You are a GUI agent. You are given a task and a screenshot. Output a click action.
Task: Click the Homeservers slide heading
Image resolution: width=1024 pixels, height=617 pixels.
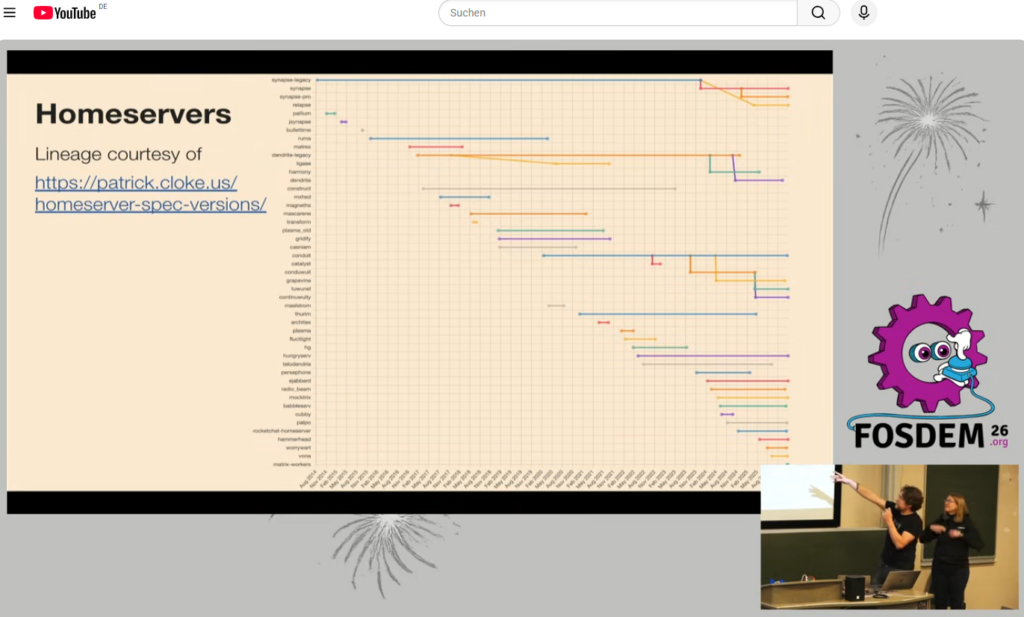tap(133, 114)
